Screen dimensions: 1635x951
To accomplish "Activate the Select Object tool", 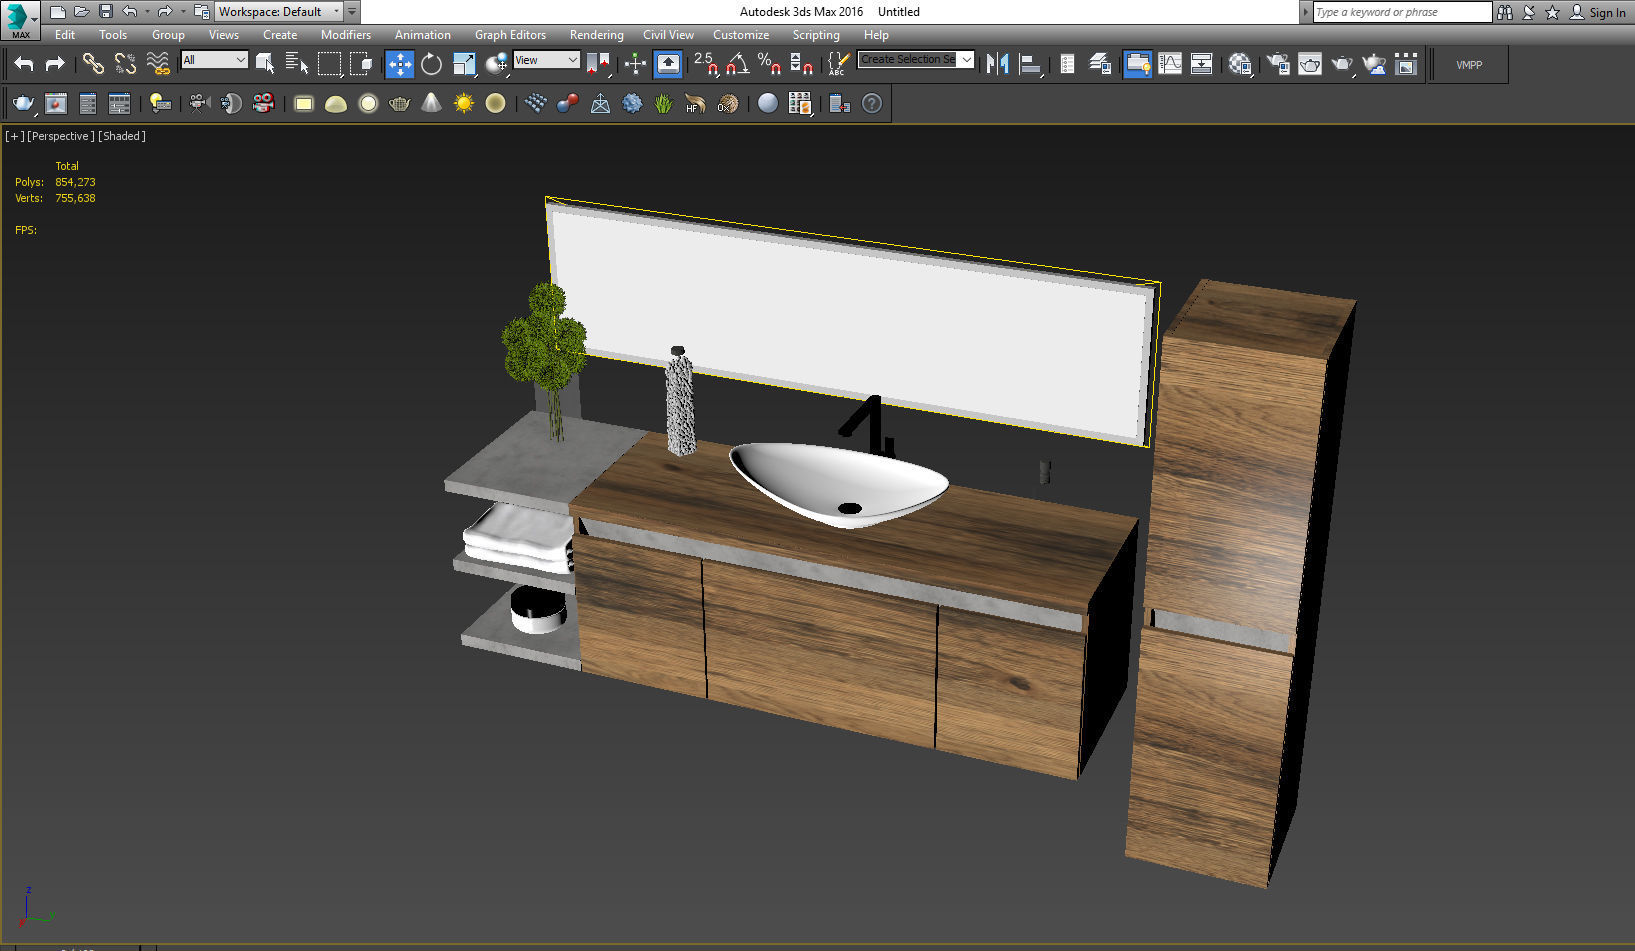I will pos(265,64).
